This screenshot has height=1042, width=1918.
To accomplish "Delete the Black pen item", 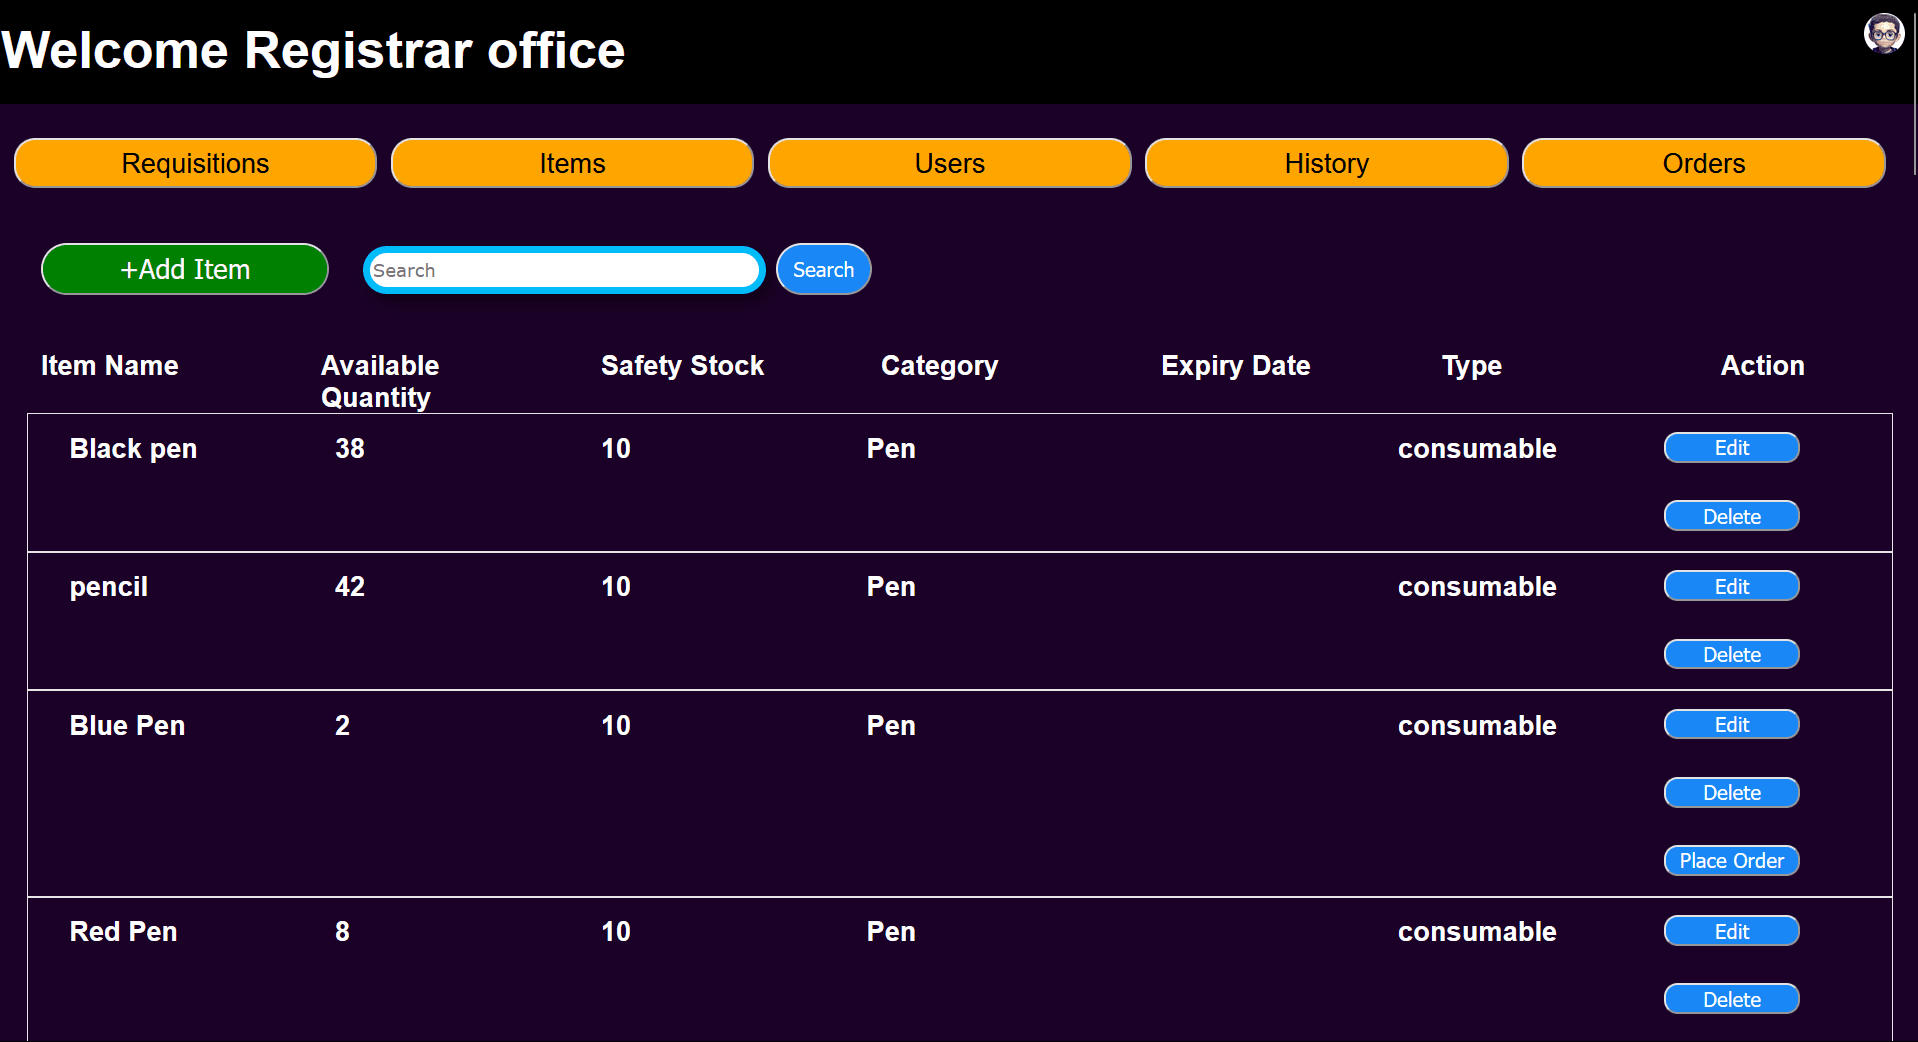I will (x=1731, y=516).
